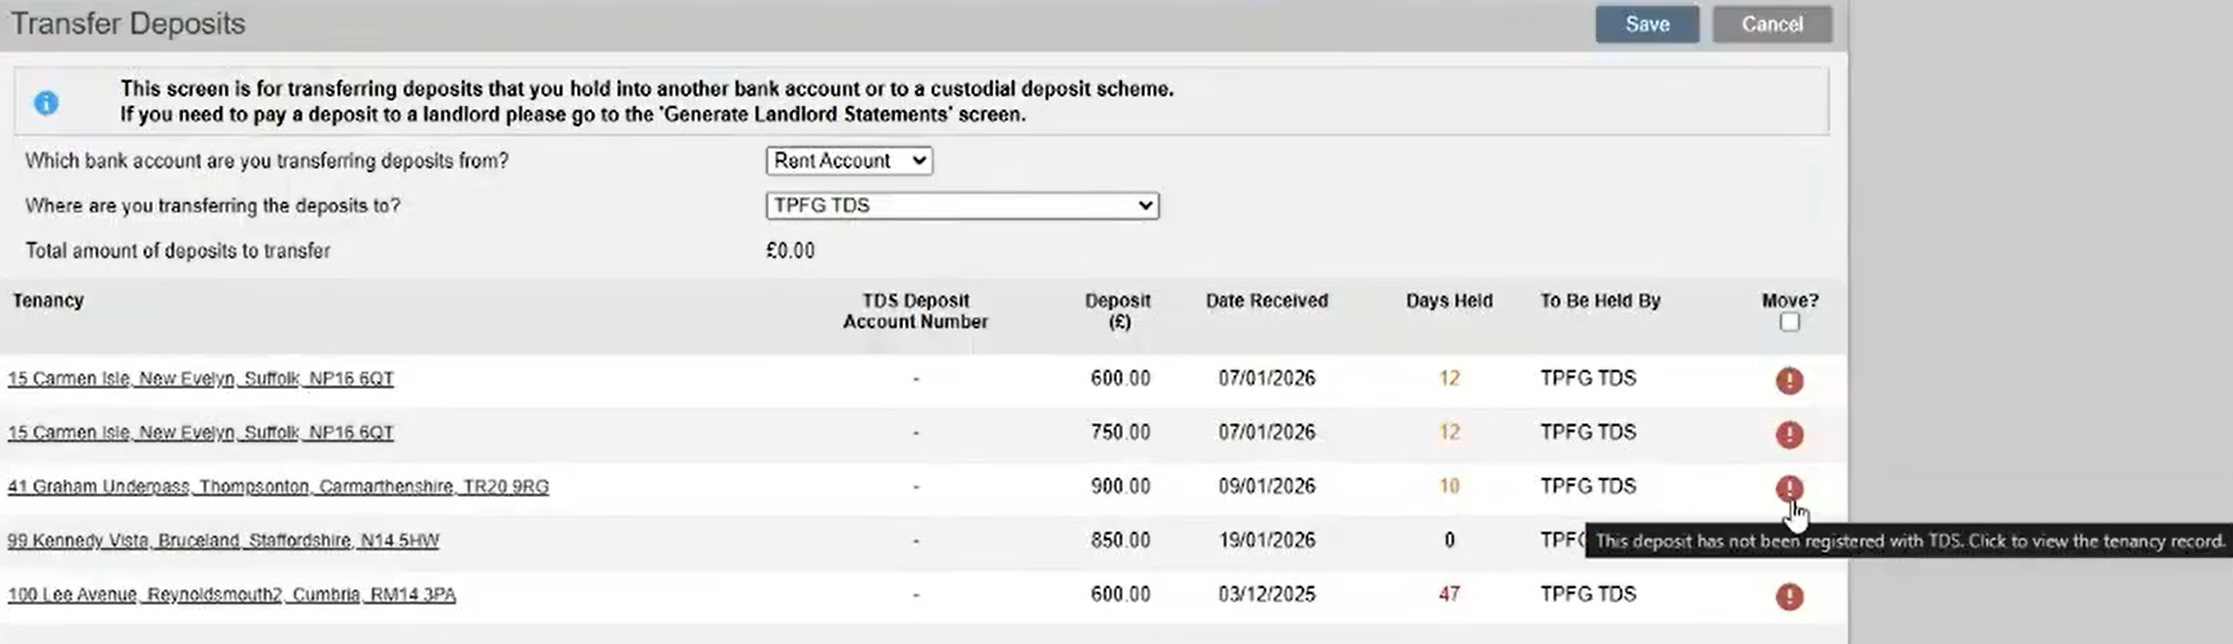Click the Transfer Deposits title
Image resolution: width=2233 pixels, height=644 pixels.
pos(128,24)
